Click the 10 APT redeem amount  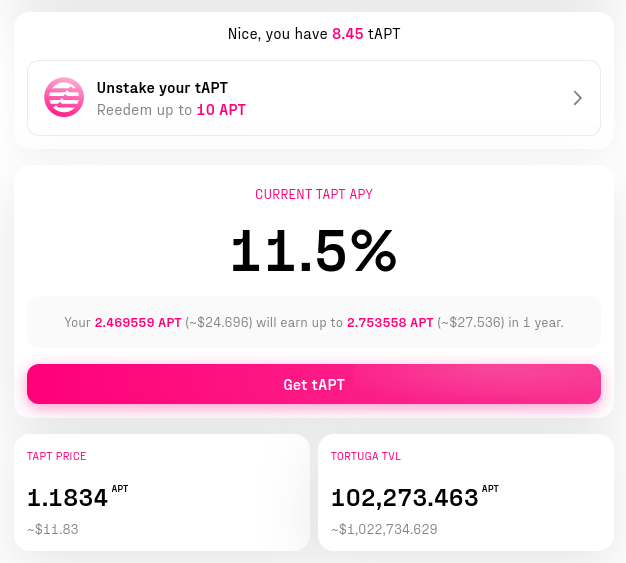click(x=221, y=110)
